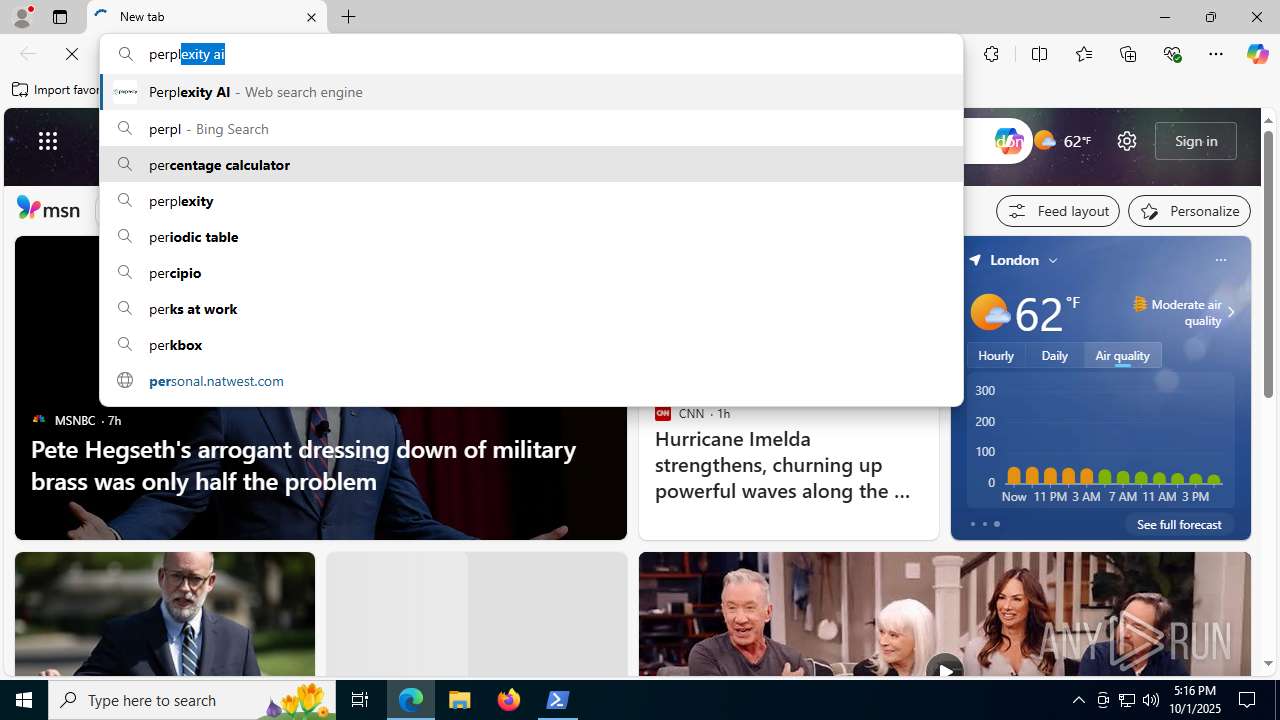Viewport: 1280px width, 720px height.
Task: Choose the percipio suggestion
Action: tap(531, 272)
